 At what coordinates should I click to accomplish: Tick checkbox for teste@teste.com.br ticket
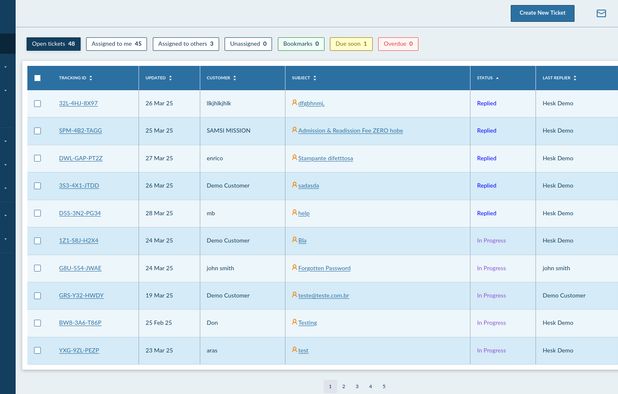pyautogui.click(x=37, y=296)
